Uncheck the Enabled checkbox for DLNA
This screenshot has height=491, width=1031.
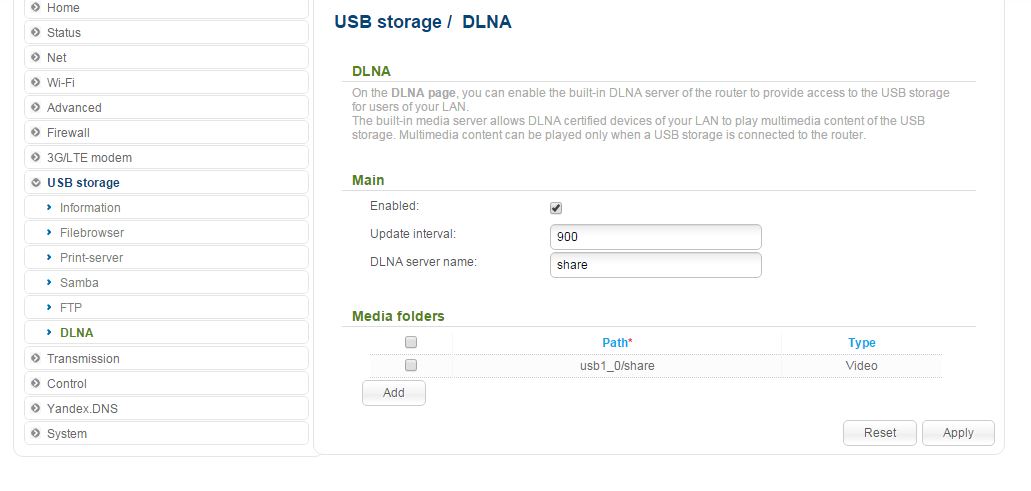click(556, 208)
